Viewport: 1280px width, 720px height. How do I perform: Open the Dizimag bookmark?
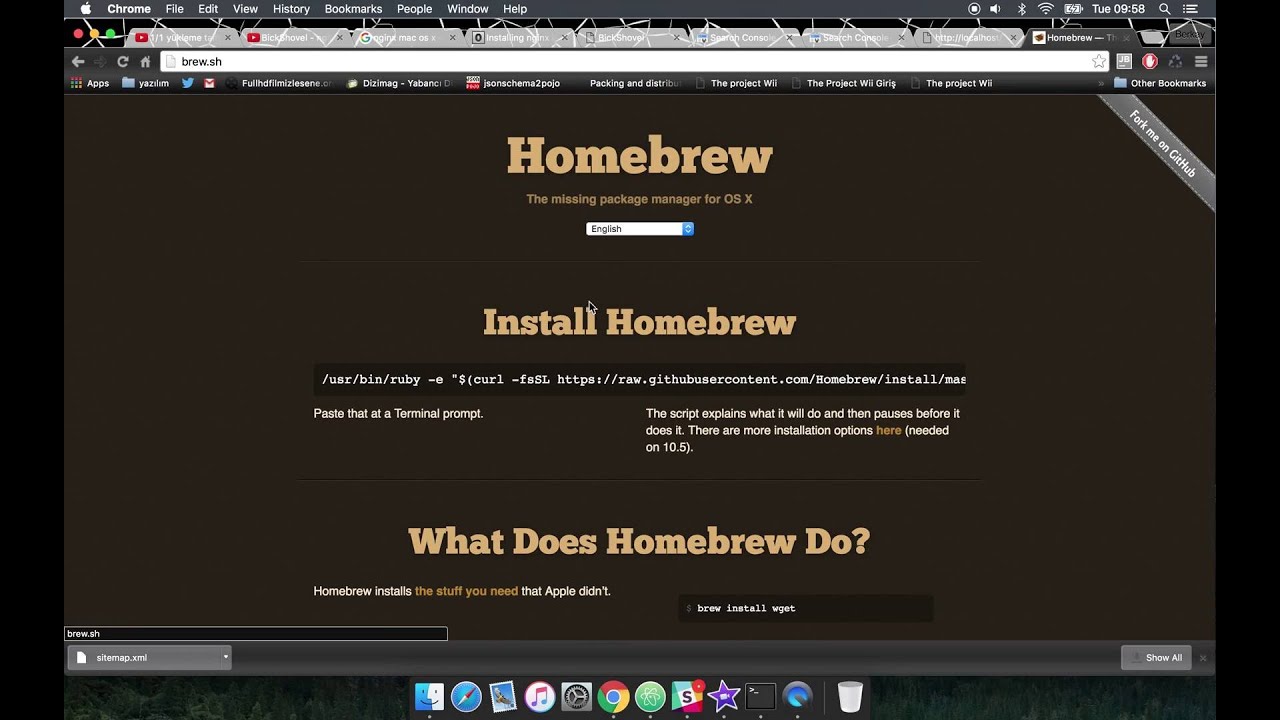tap(398, 83)
